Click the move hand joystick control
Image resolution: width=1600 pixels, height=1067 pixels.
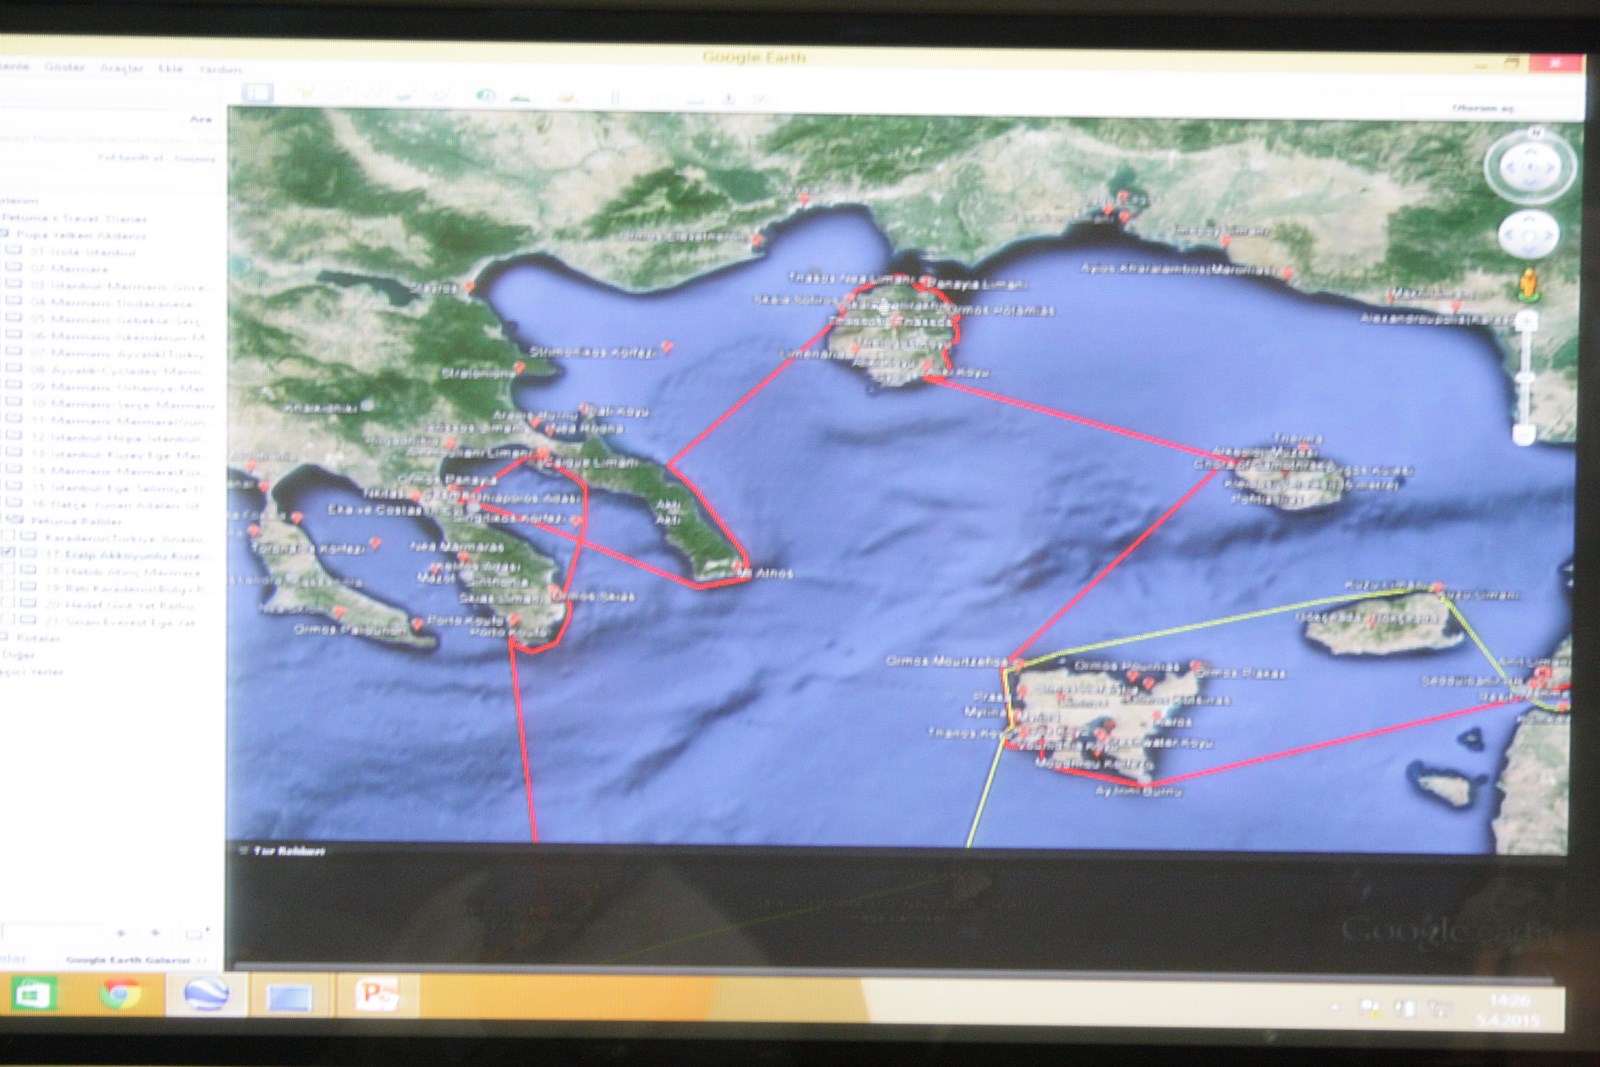1529,236
